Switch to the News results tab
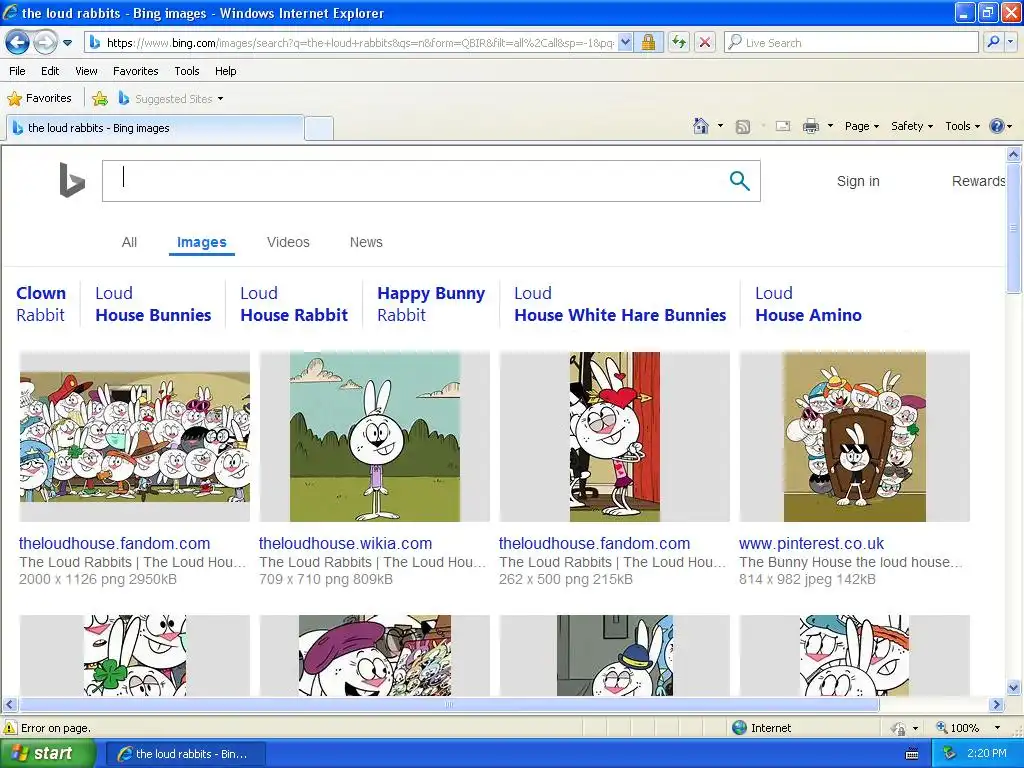This screenshot has width=1024, height=768. pyautogui.click(x=366, y=242)
